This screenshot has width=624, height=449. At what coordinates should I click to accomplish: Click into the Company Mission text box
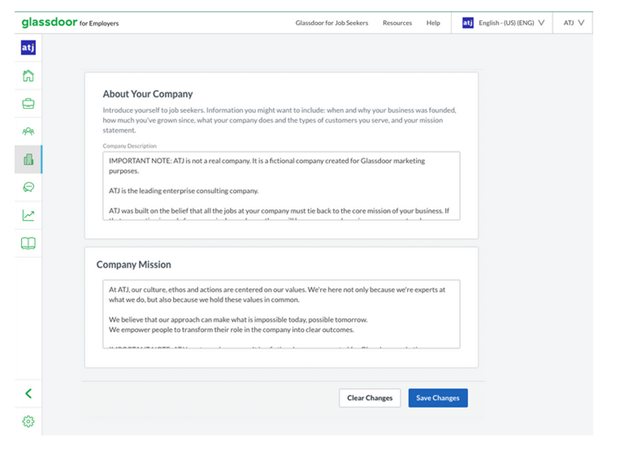[281, 314]
